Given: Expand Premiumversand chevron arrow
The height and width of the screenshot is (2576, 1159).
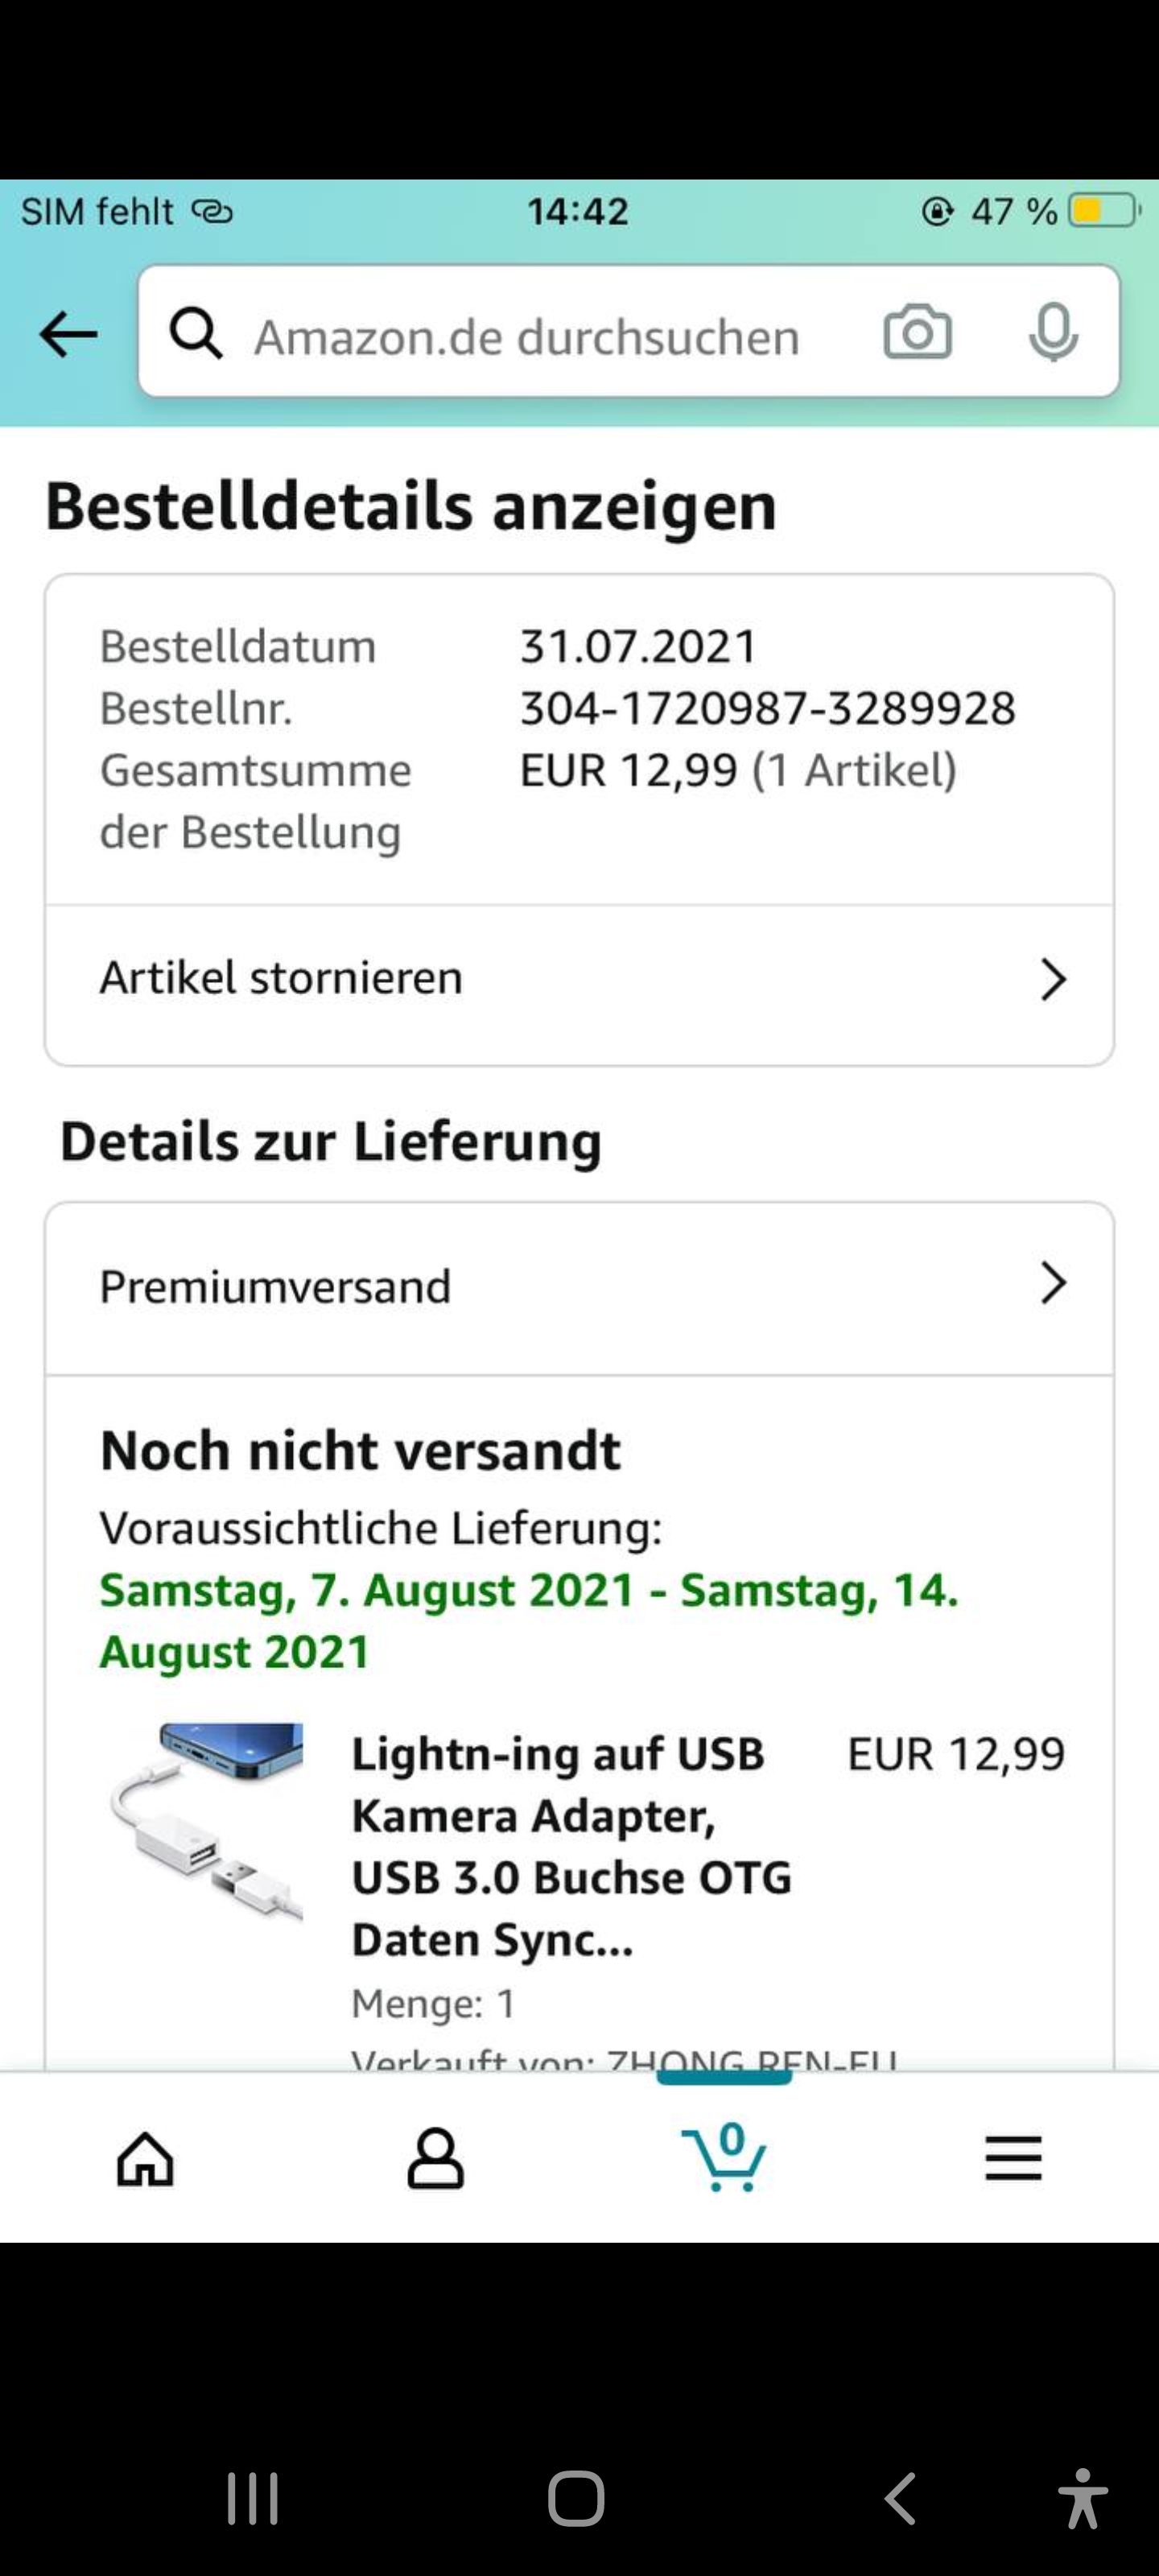Looking at the screenshot, I should [1053, 1283].
